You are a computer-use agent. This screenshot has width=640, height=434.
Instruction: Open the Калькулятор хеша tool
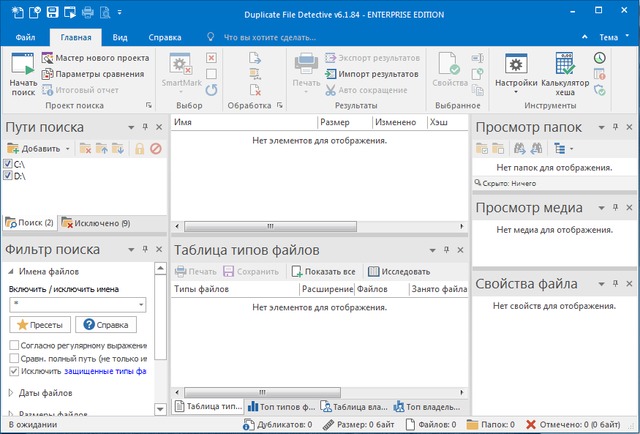pos(565,63)
